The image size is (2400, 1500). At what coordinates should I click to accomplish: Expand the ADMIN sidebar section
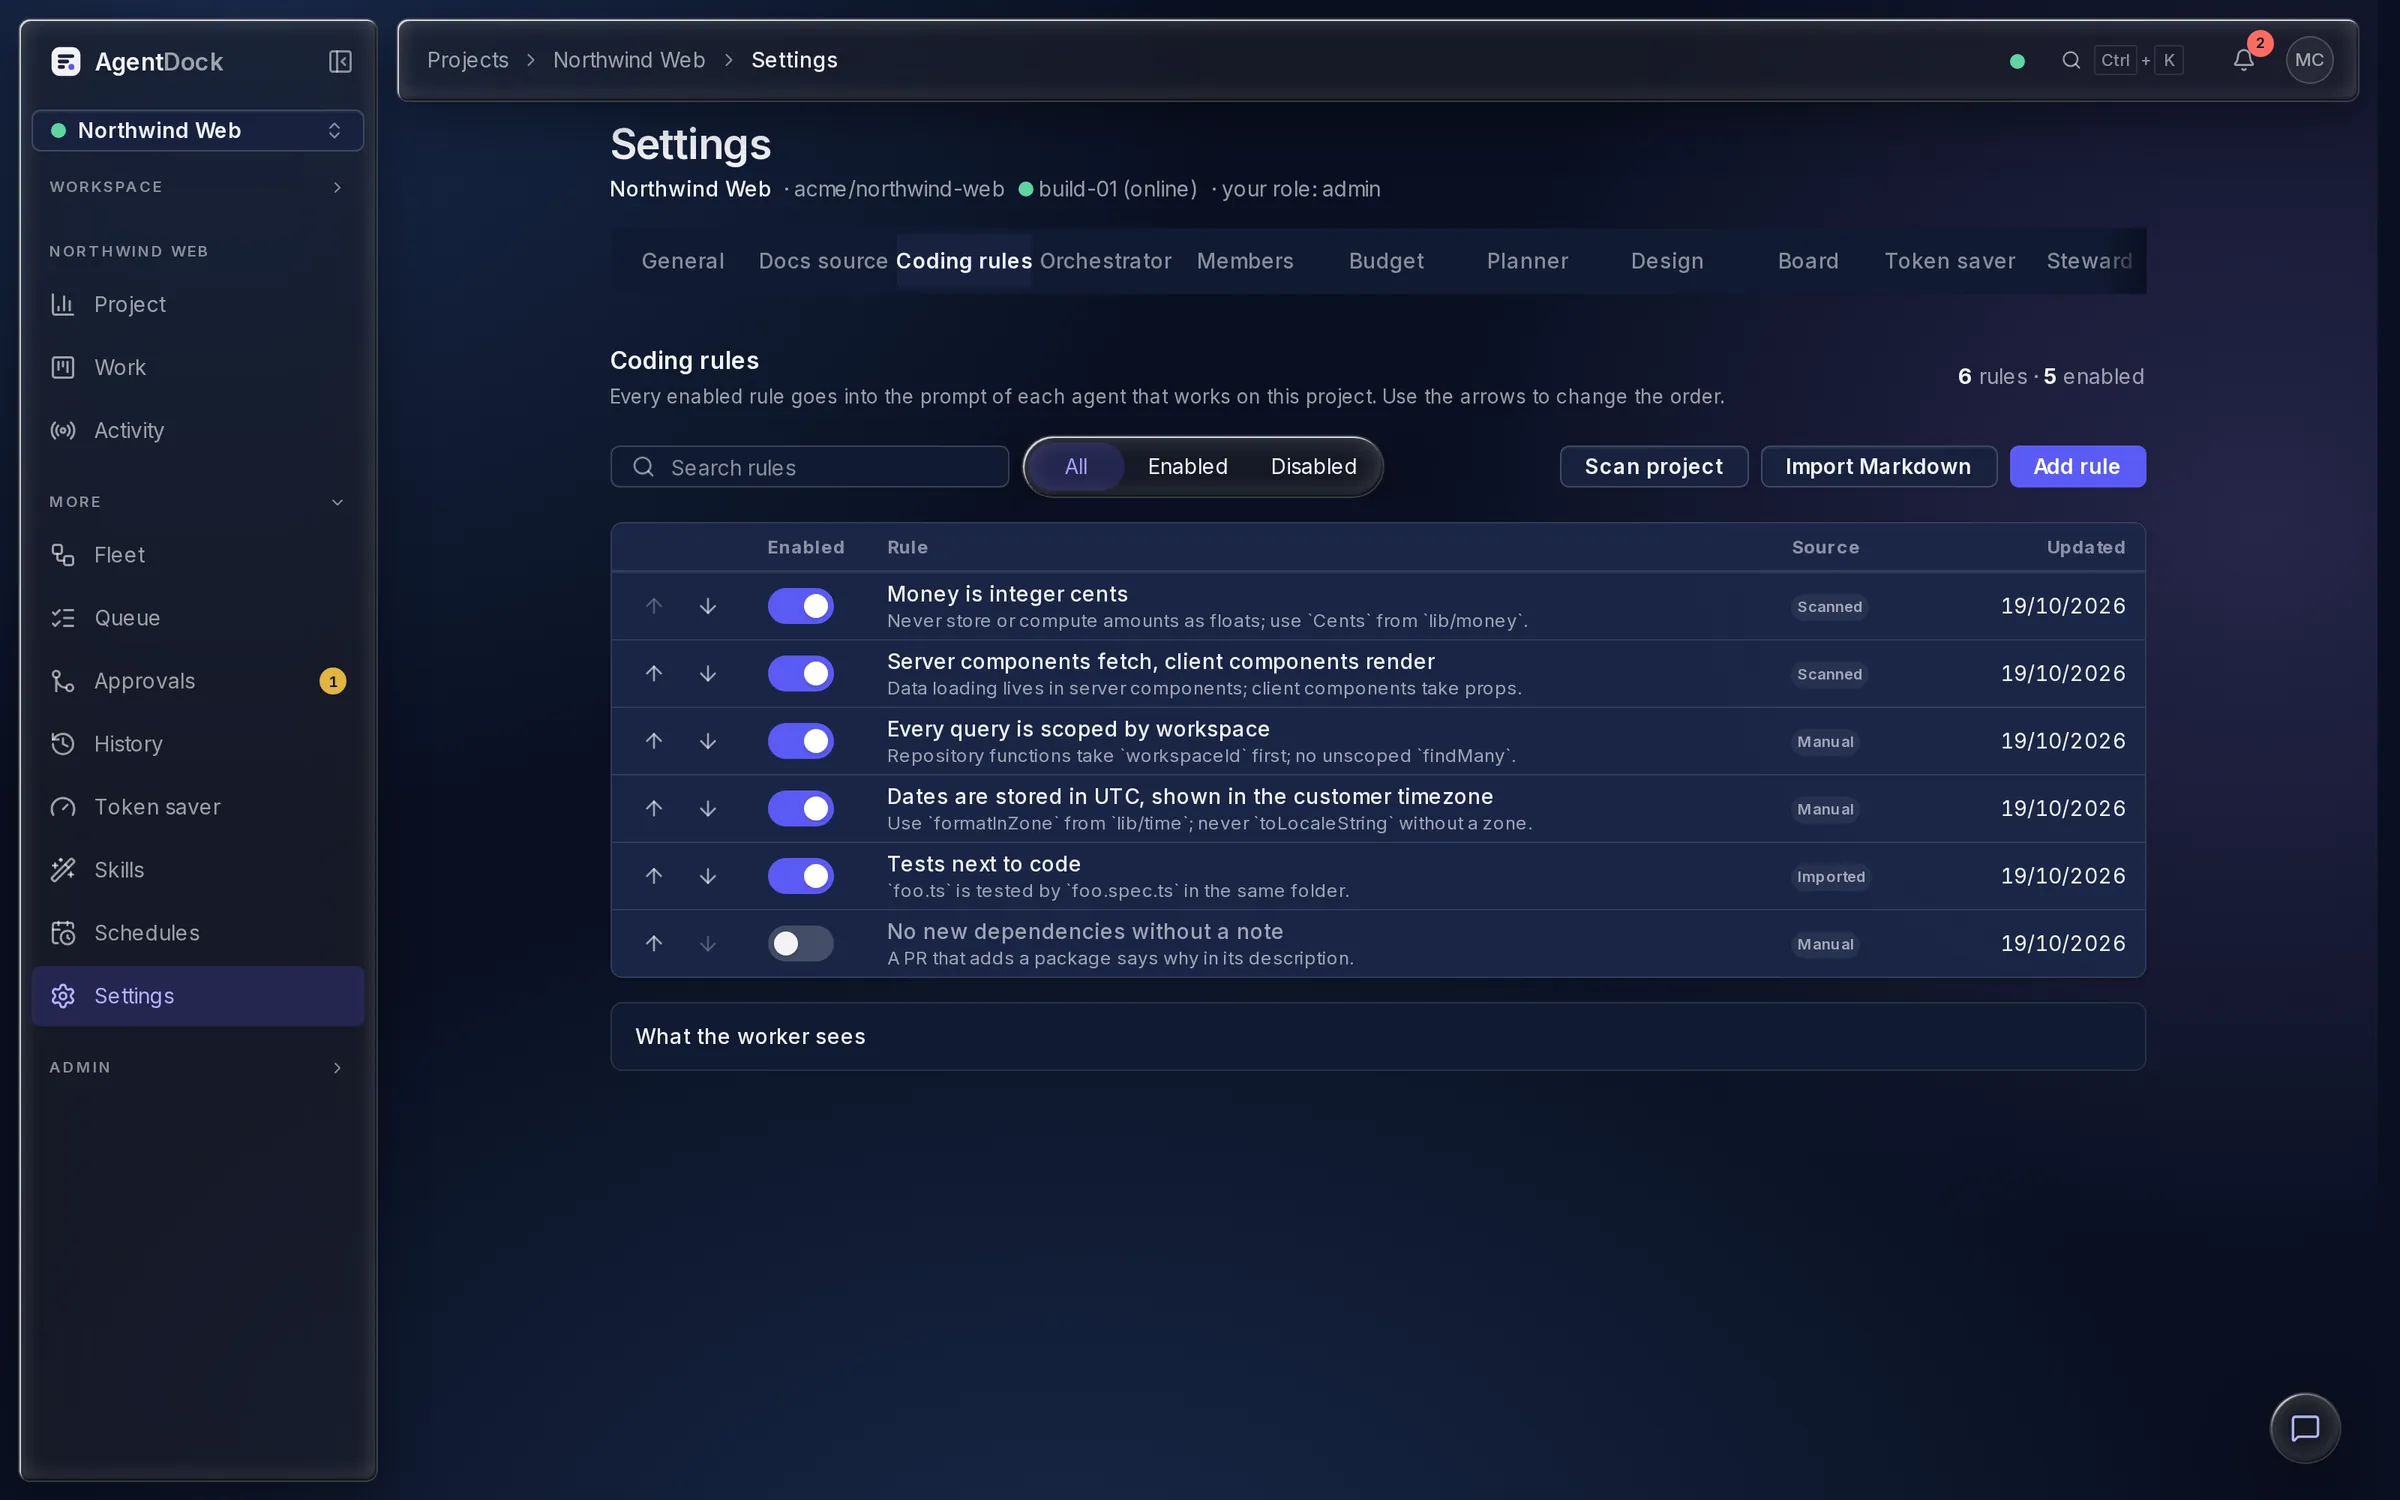(197, 1068)
